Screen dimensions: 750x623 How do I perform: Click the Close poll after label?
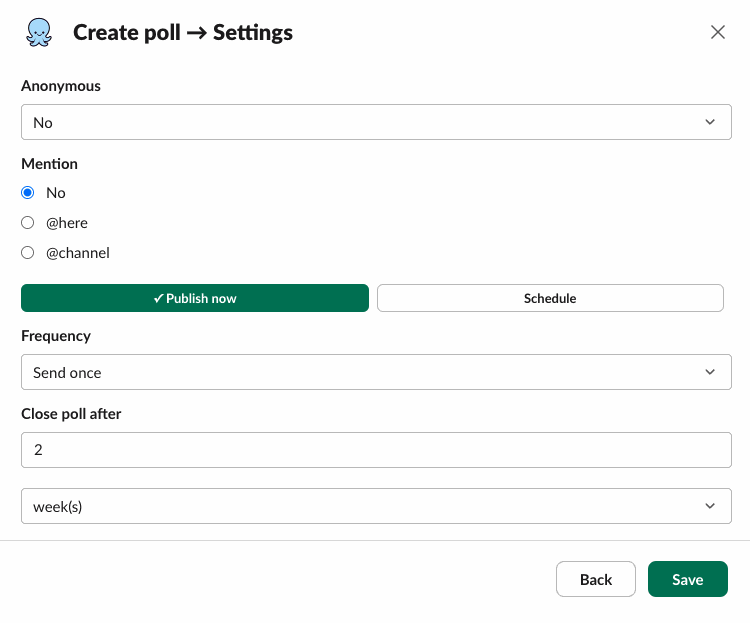pyautogui.click(x=71, y=413)
